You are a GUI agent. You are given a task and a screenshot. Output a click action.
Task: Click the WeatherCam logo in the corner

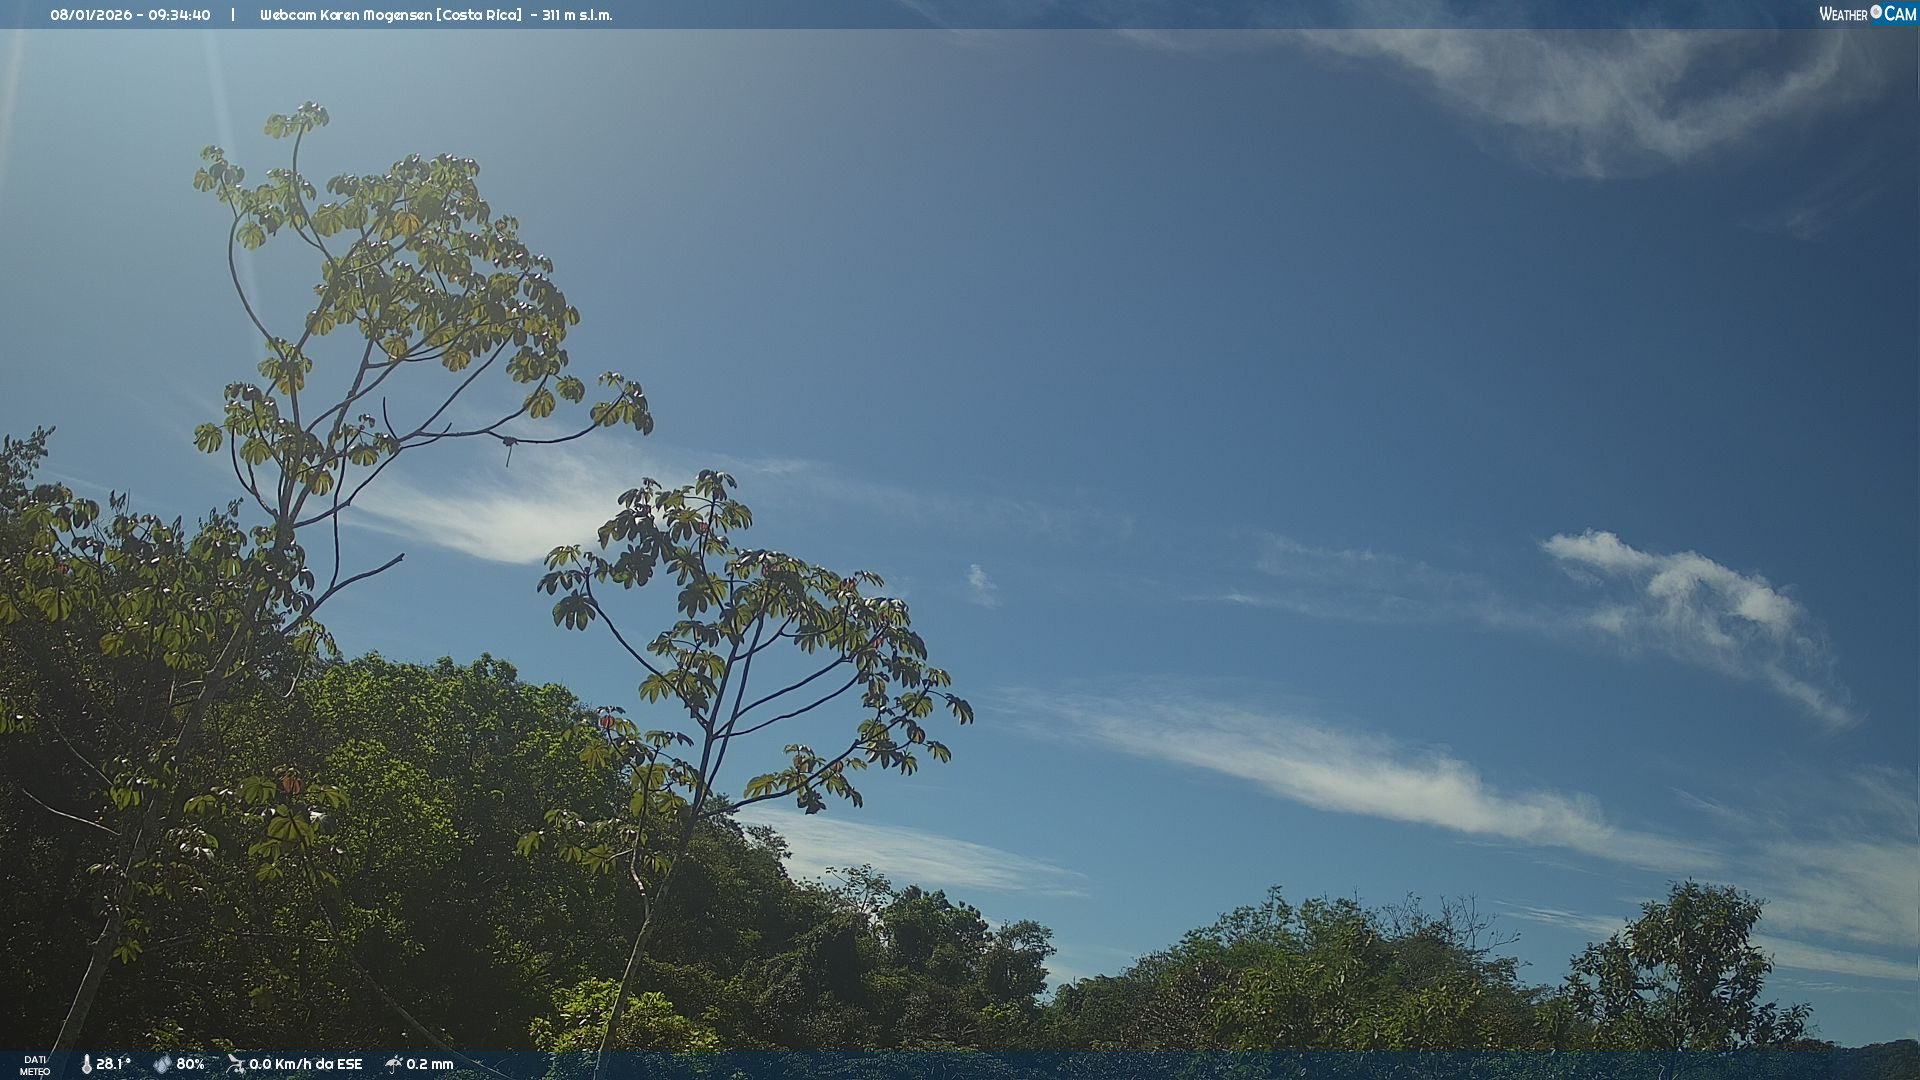(1866, 14)
